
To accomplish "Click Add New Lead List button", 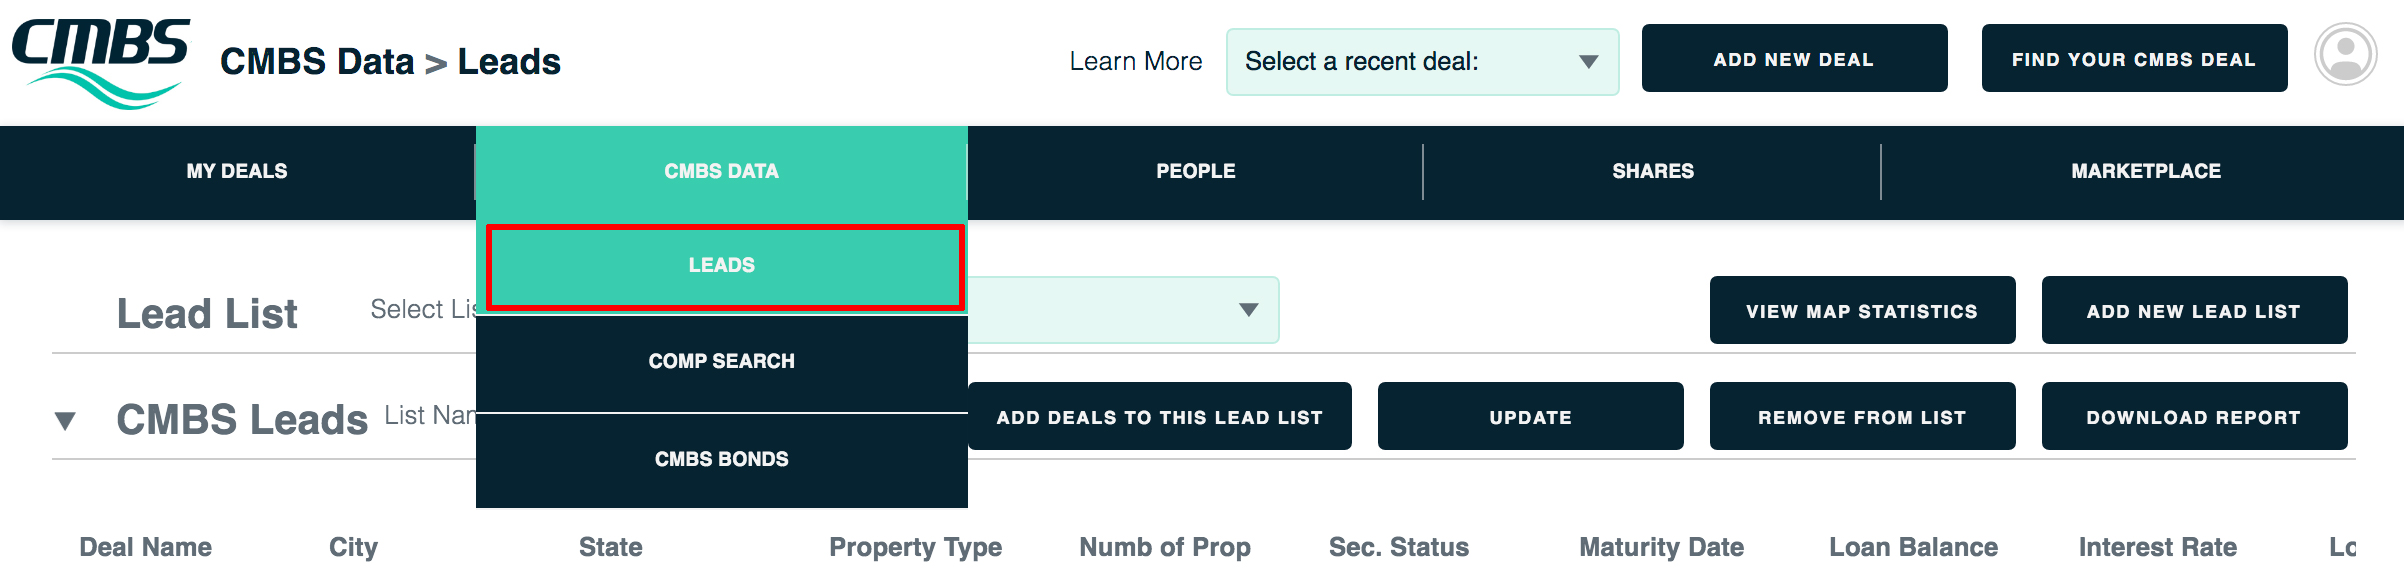I will (x=2195, y=311).
